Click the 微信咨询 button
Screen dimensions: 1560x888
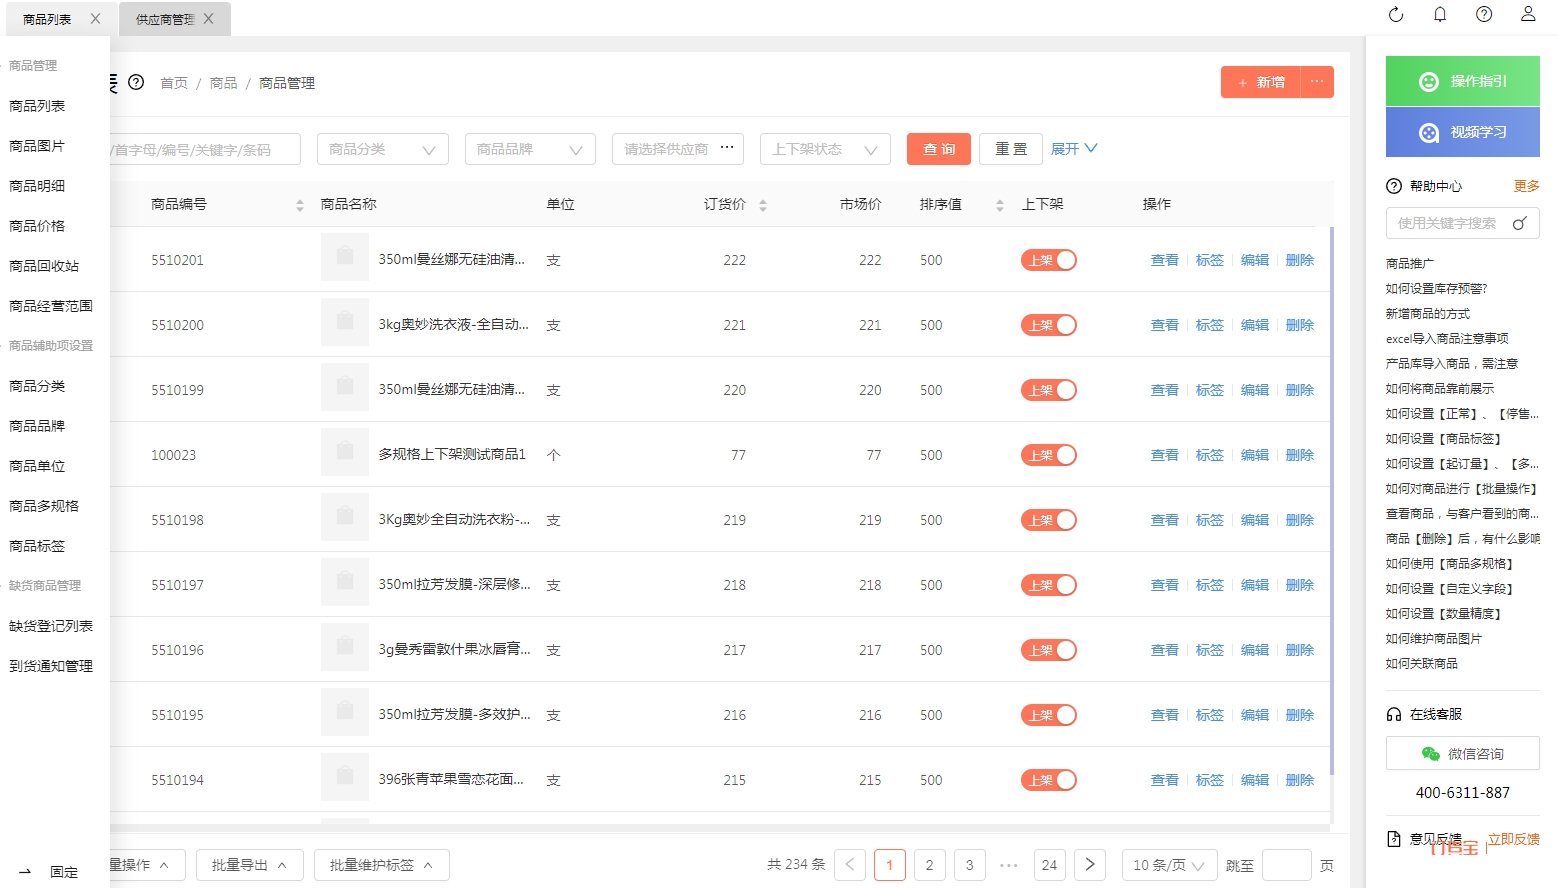coord(1462,754)
